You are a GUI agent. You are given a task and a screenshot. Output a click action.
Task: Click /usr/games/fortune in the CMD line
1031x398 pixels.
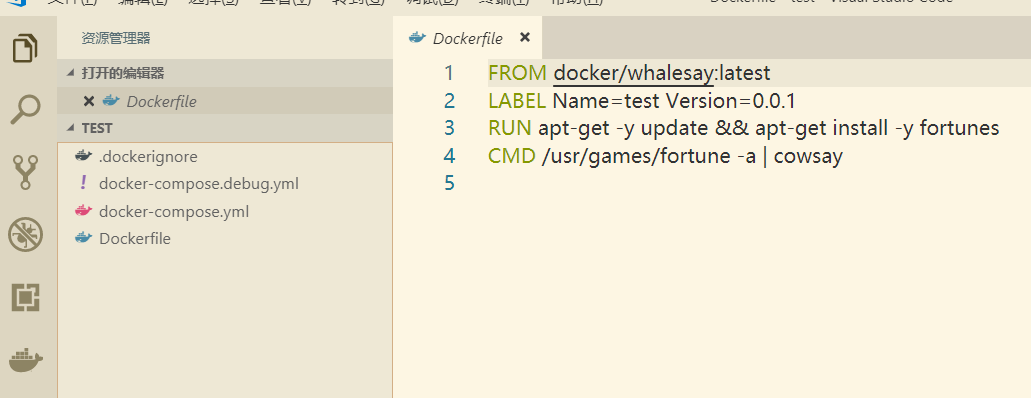(x=636, y=157)
